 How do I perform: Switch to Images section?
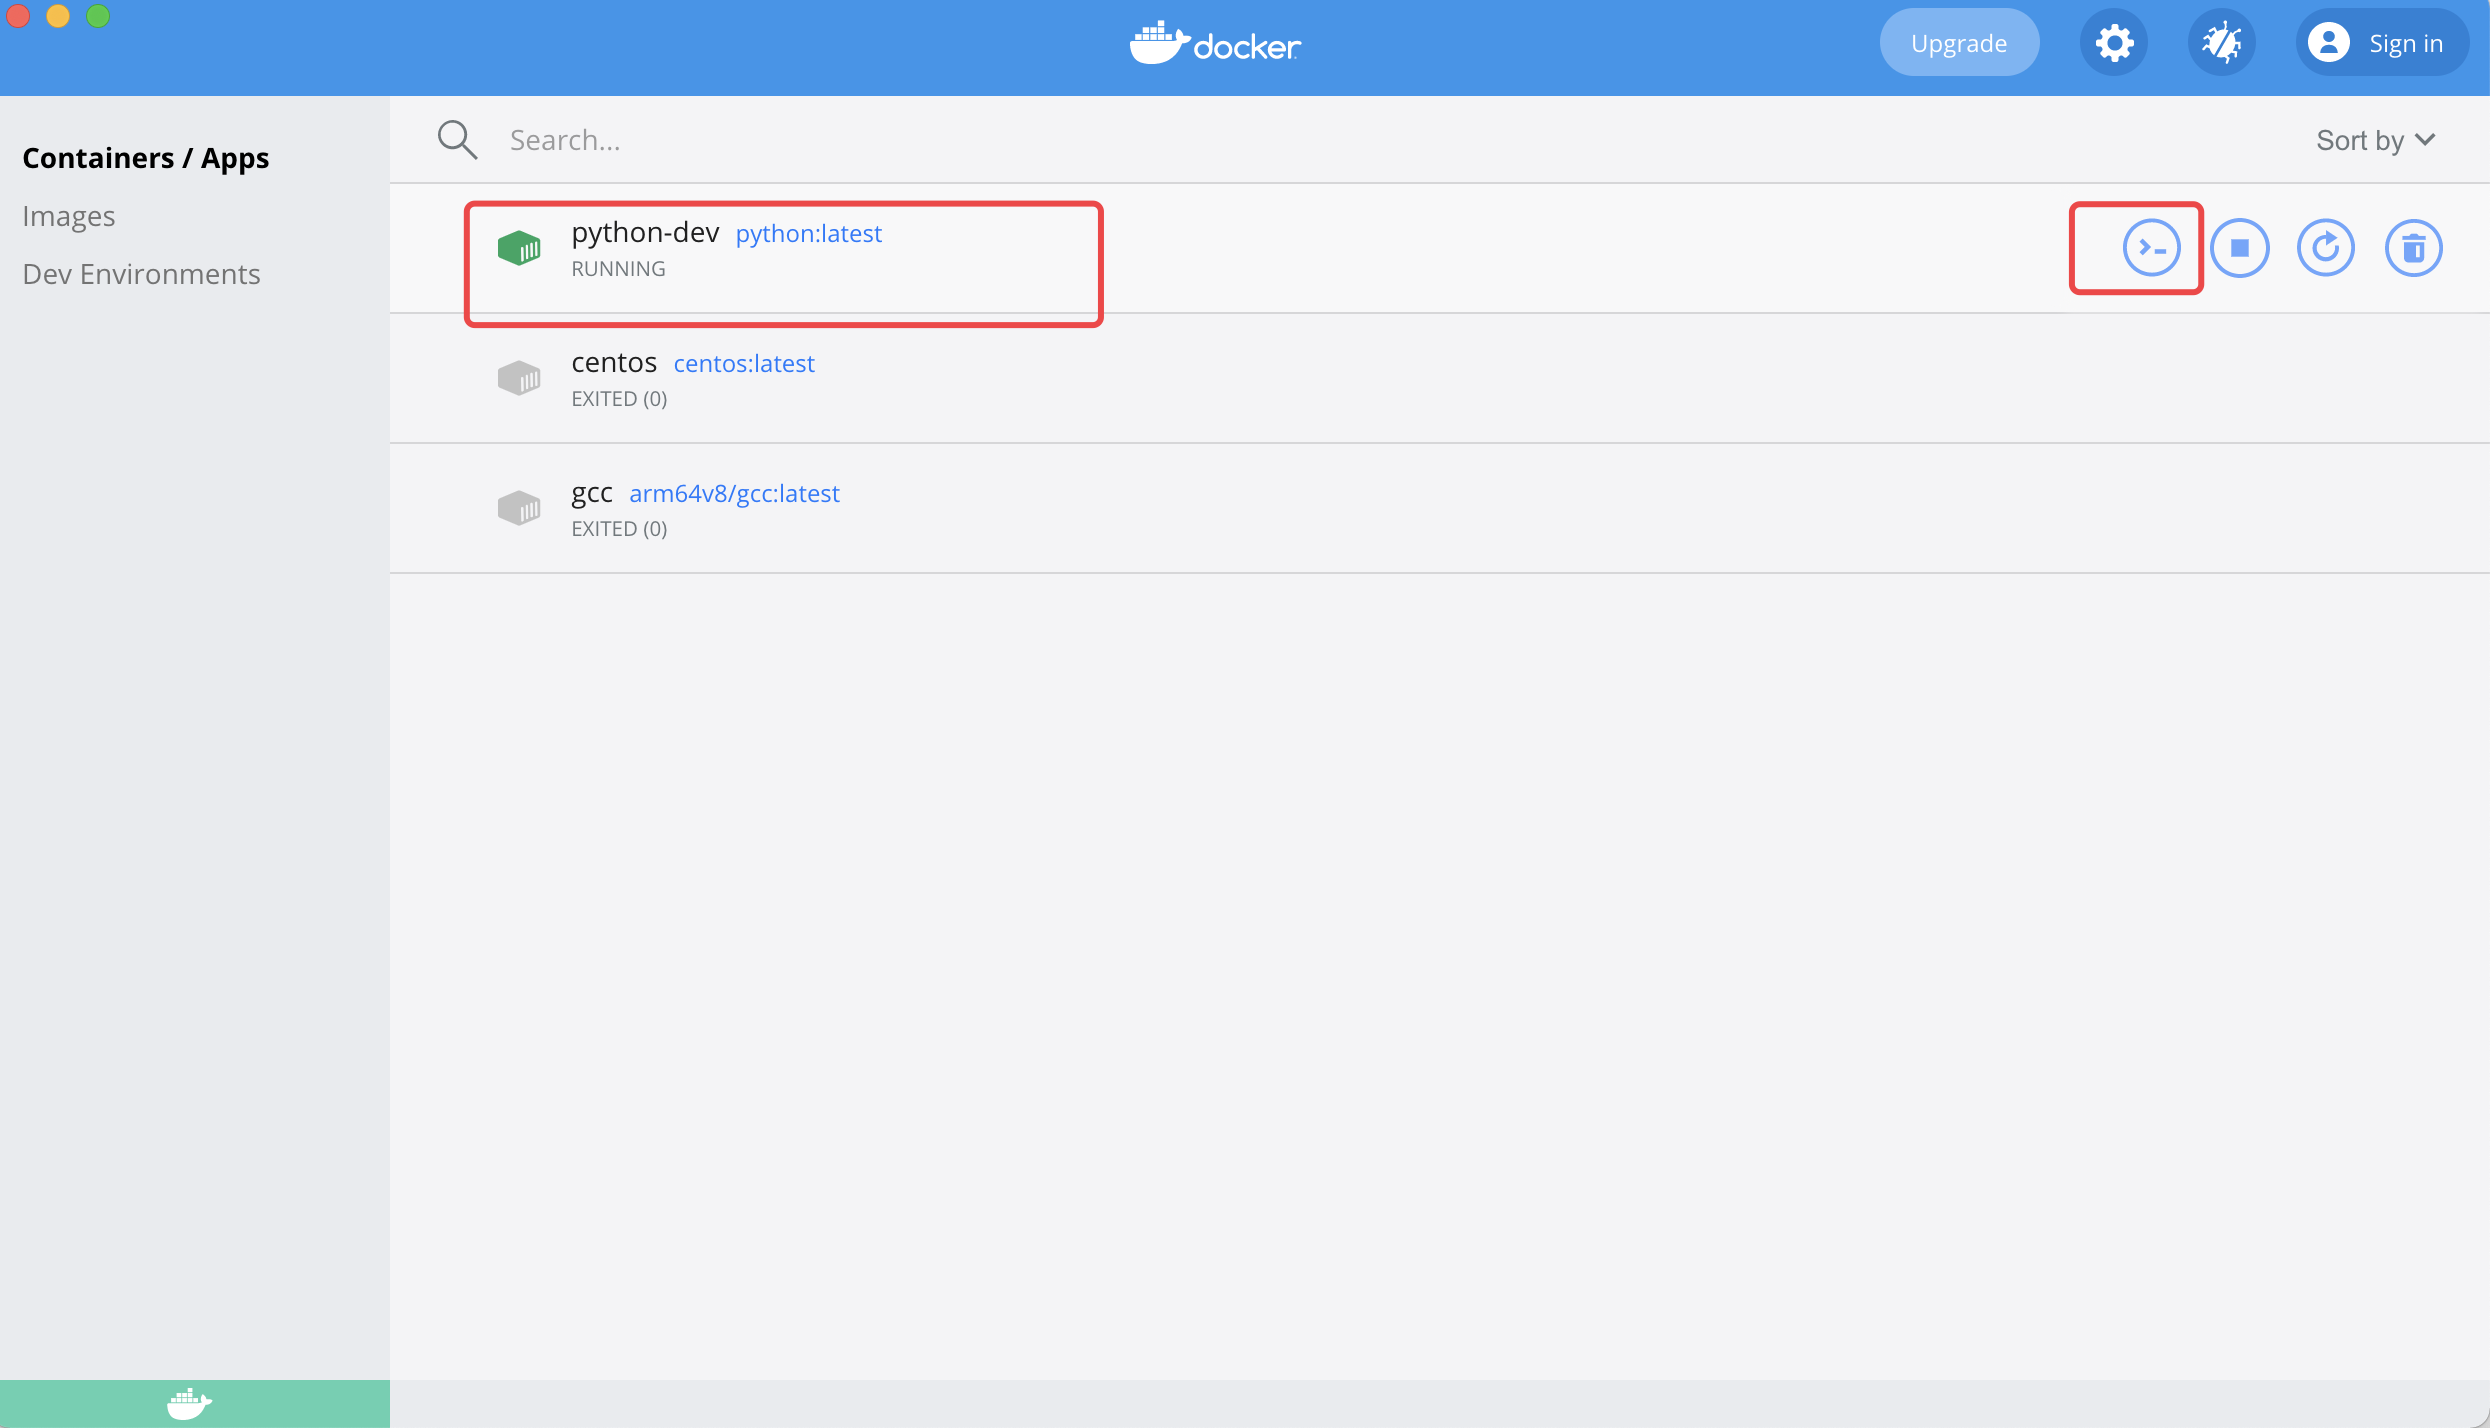coord(69,216)
